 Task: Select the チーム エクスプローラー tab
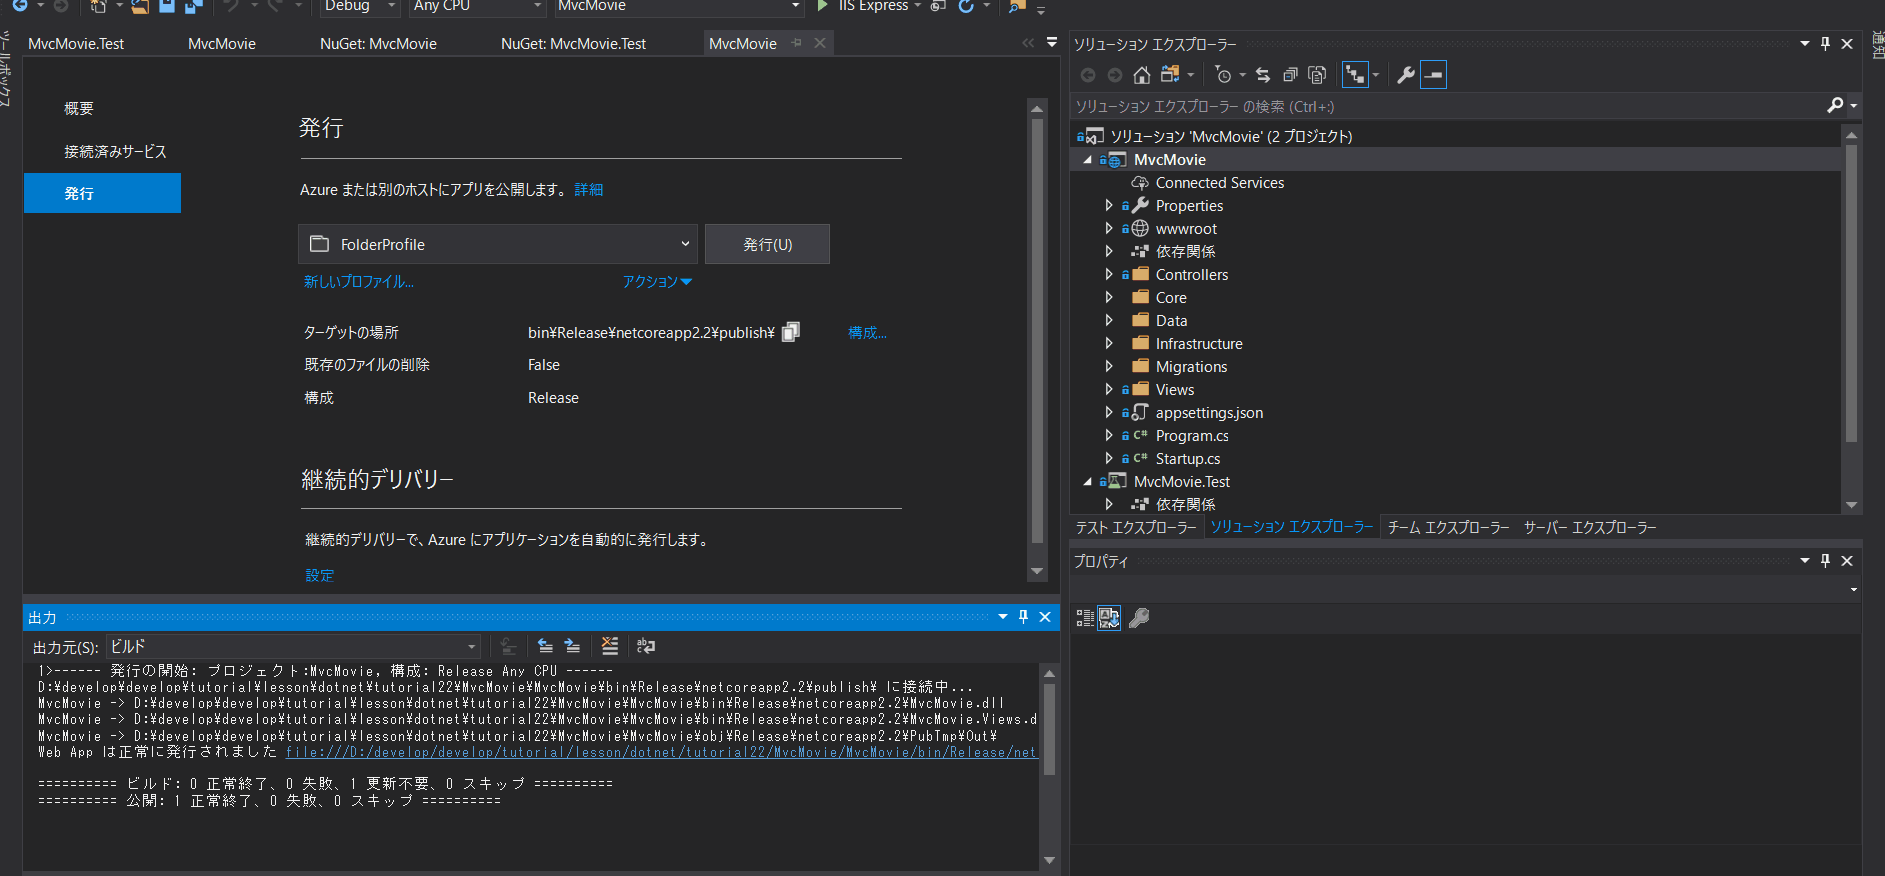(1448, 528)
